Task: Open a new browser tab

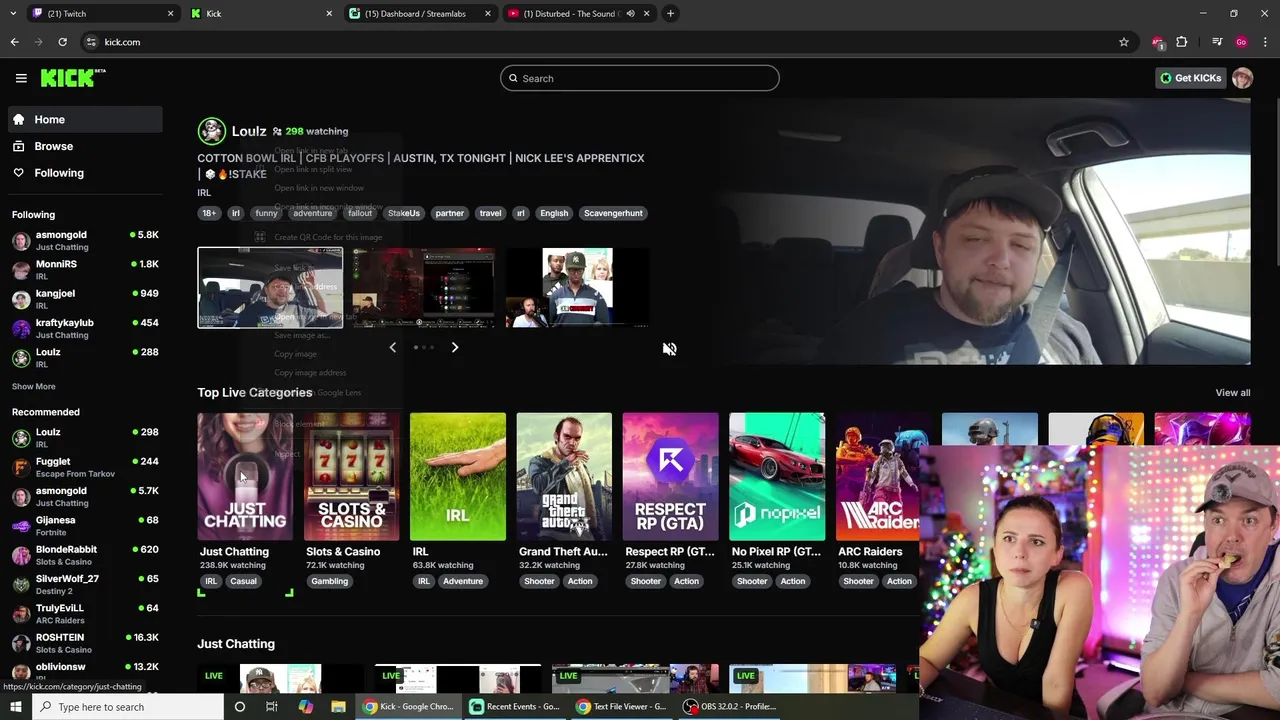Action: (670, 14)
